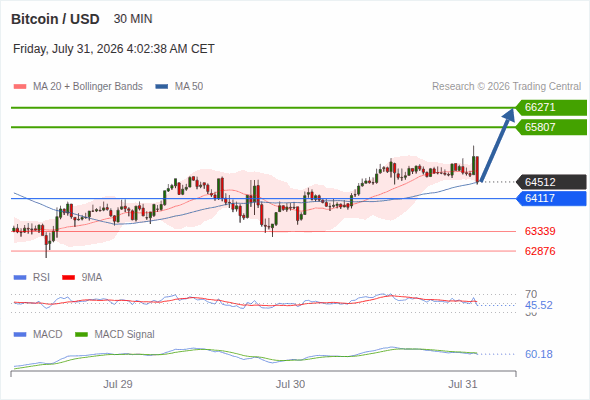This screenshot has height=400, width=590.
Task: Click the blue MACD legend swatch
Action: (x=20, y=334)
